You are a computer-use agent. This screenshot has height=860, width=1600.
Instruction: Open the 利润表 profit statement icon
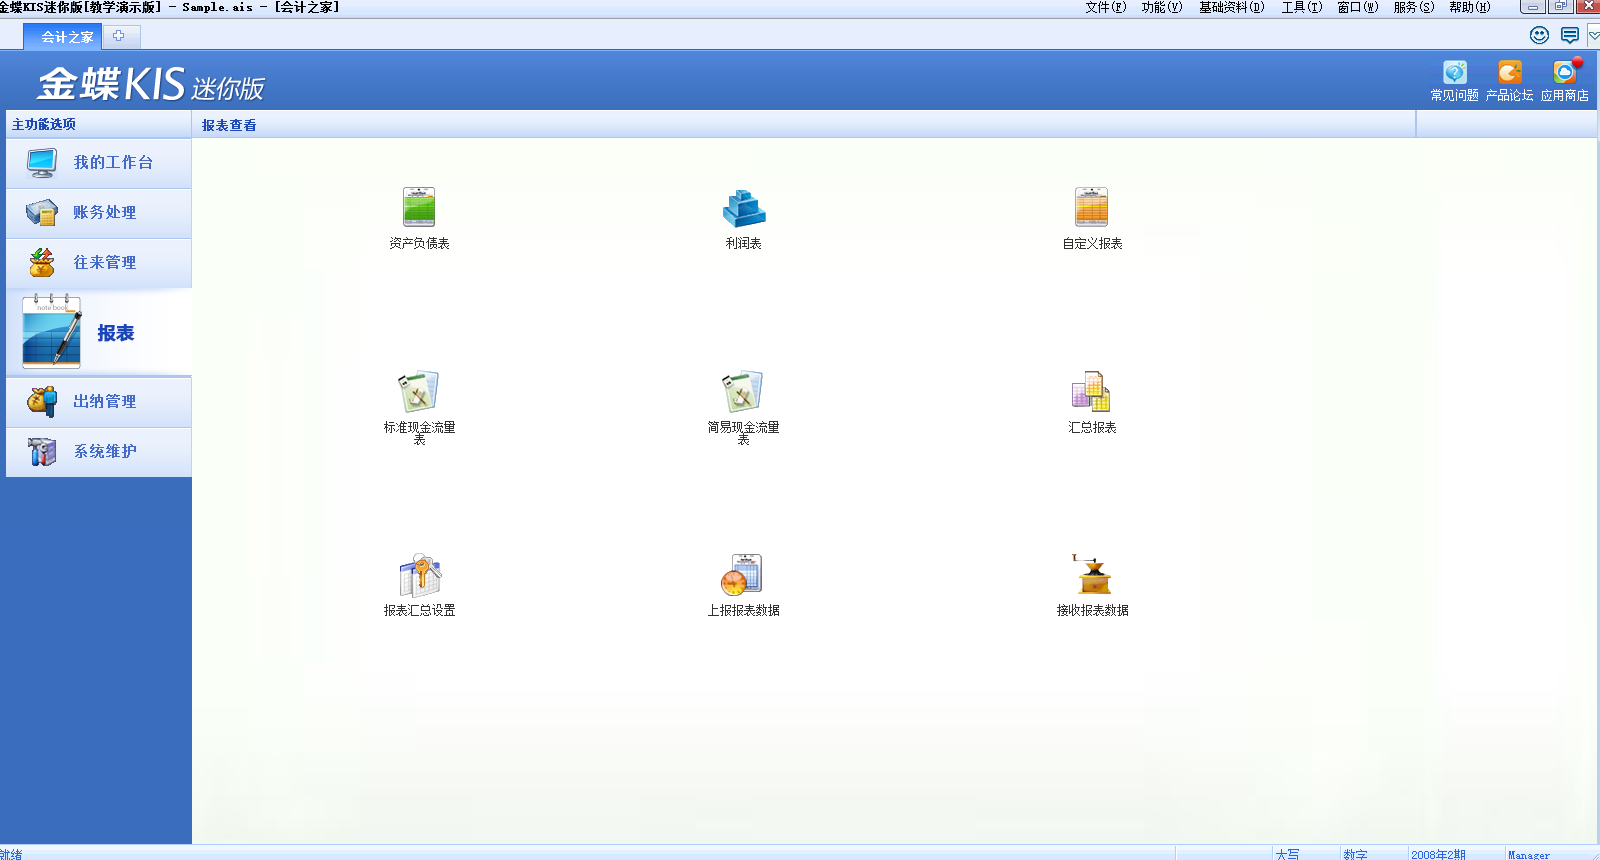[743, 208]
